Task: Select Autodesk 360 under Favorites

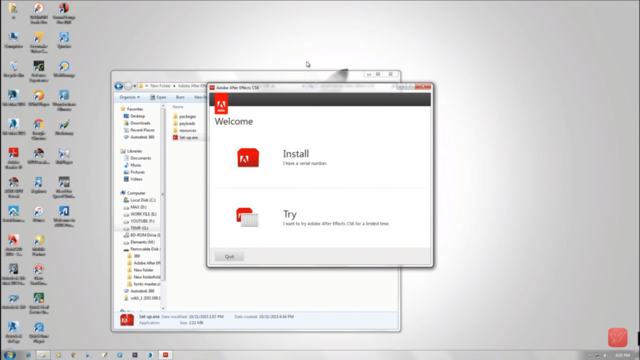Action: pyautogui.click(x=139, y=137)
